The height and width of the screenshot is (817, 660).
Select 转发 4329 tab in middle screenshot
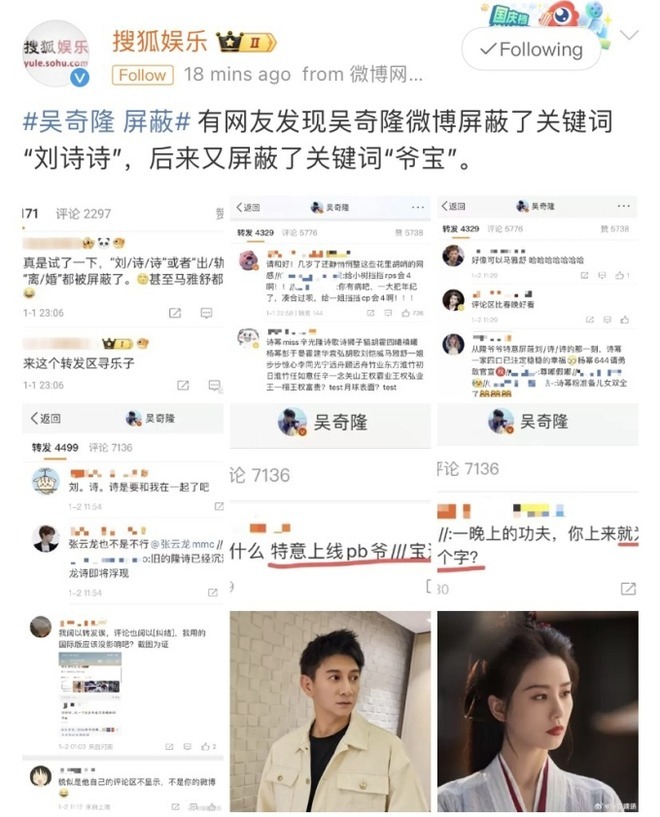[x=255, y=232]
